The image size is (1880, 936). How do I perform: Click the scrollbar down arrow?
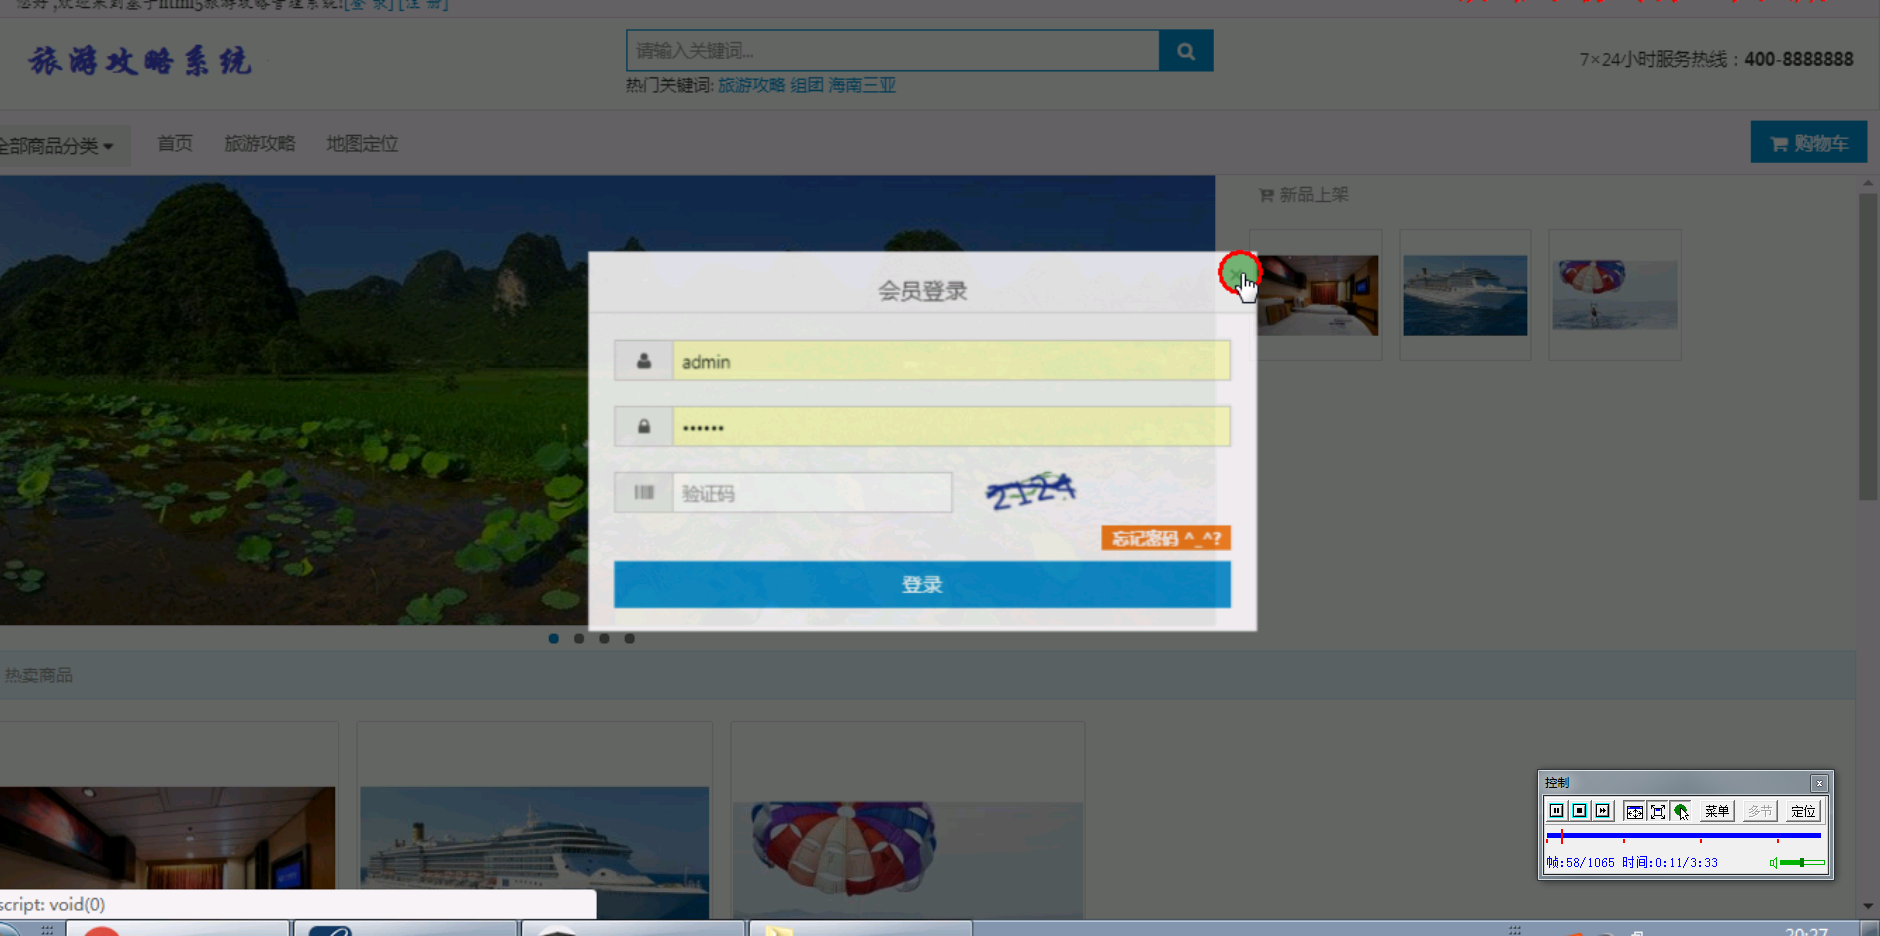[1868, 907]
